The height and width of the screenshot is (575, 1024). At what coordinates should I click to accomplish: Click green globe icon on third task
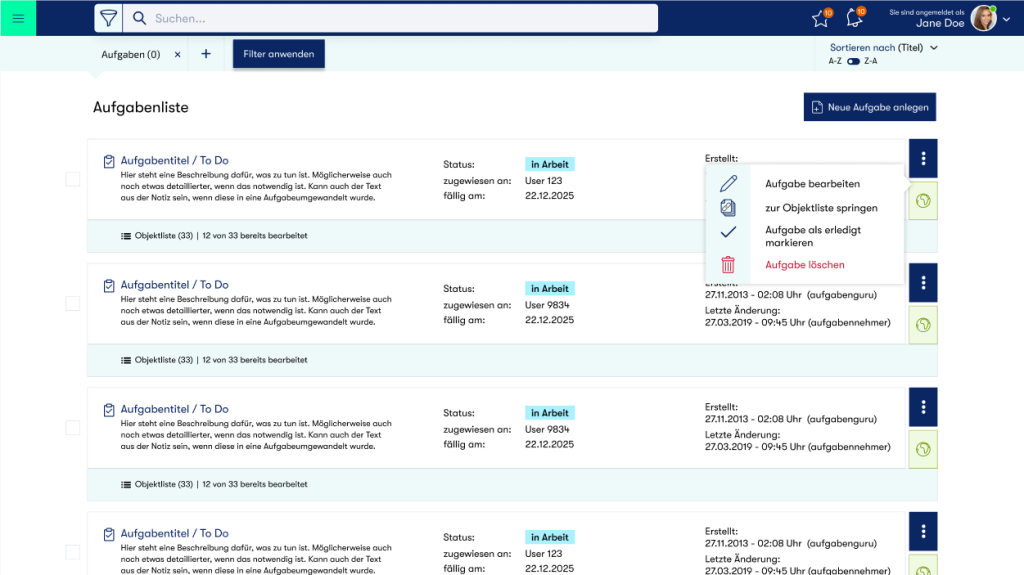[x=923, y=449]
